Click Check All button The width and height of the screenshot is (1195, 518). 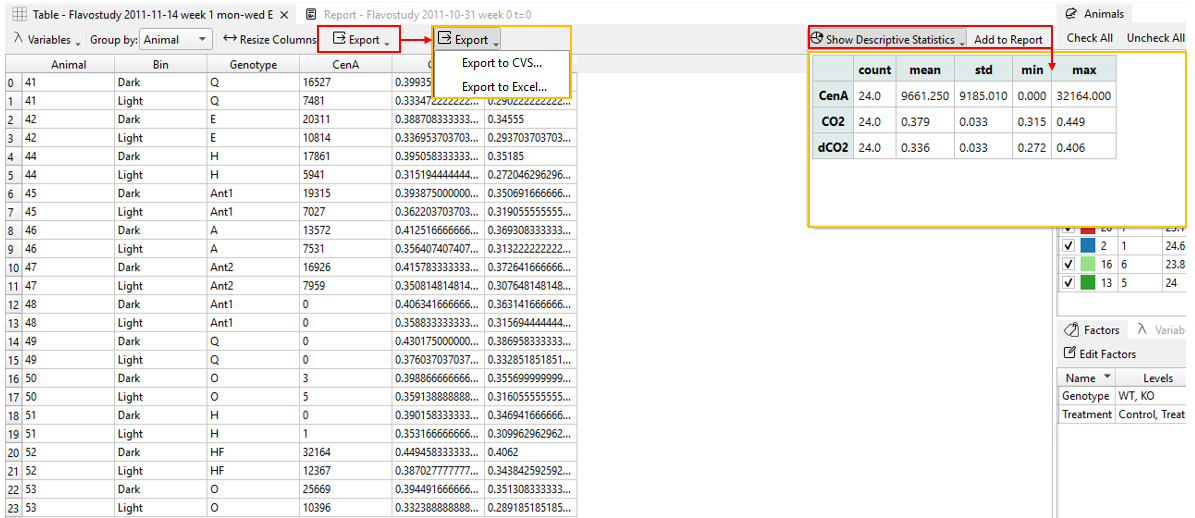(1089, 37)
